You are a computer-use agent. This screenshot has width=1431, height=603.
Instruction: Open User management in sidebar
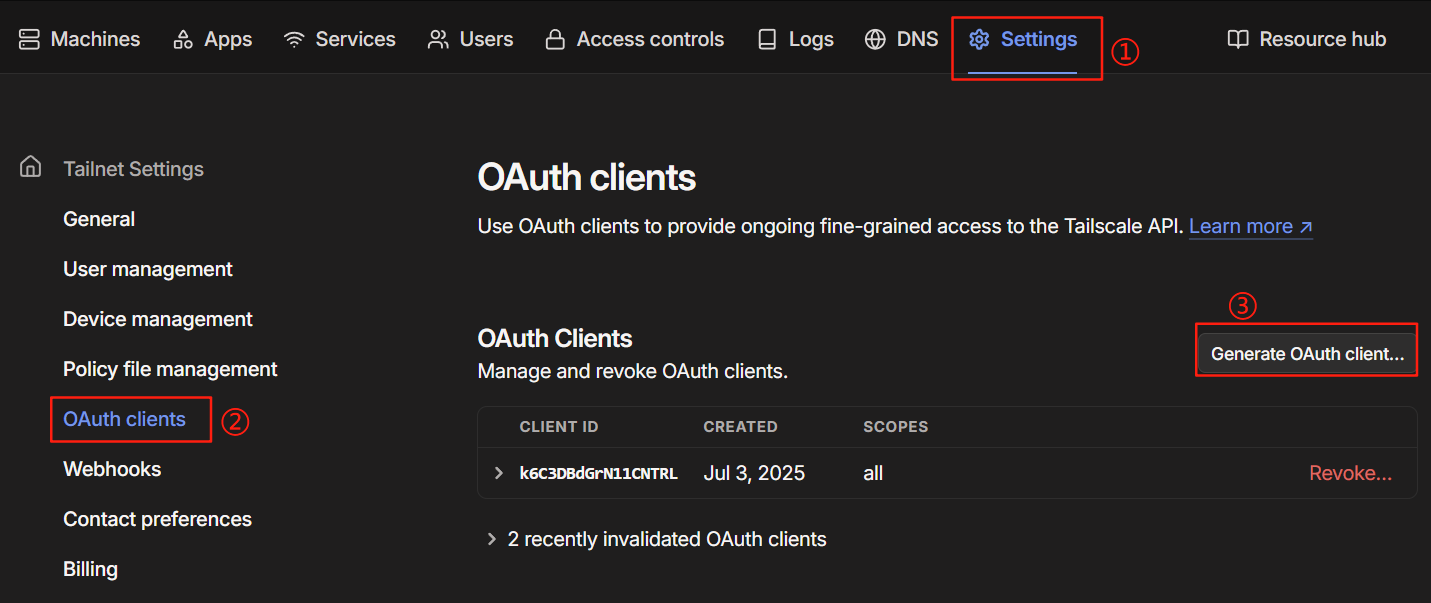[148, 269]
